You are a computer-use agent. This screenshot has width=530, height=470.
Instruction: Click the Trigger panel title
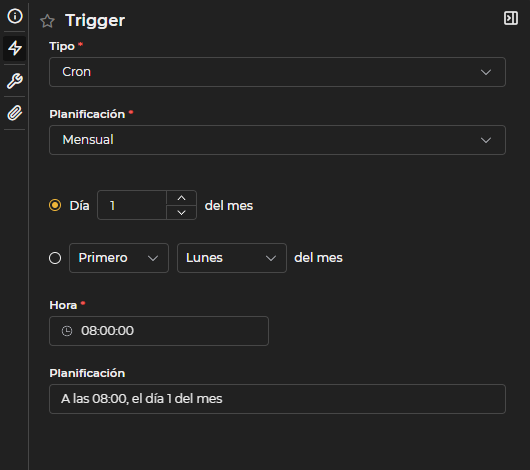tap(95, 21)
